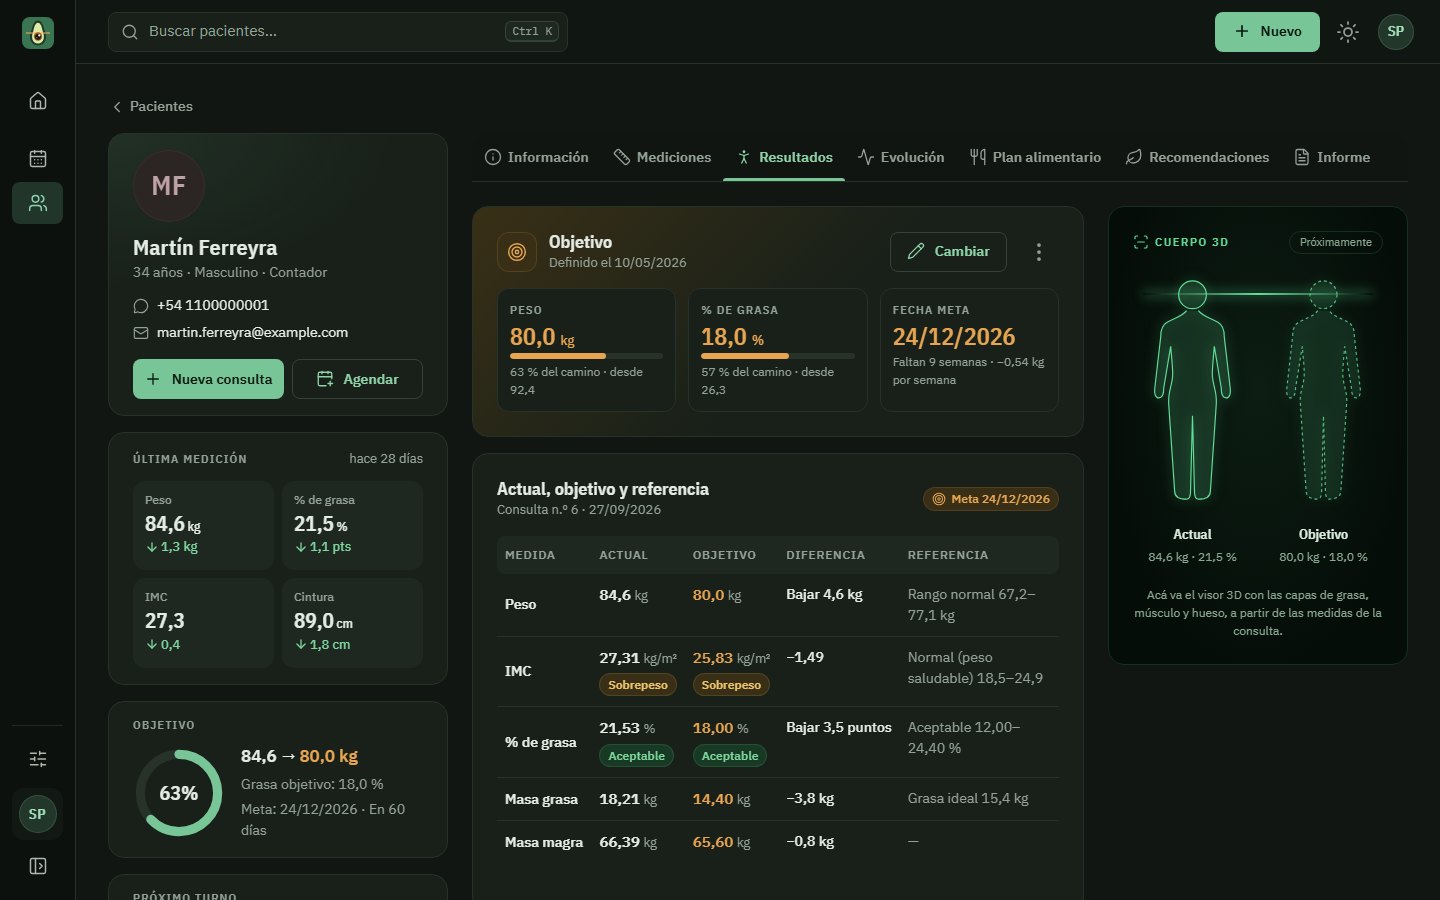Open the Evolución tab
The width and height of the screenshot is (1440, 900).
901,157
